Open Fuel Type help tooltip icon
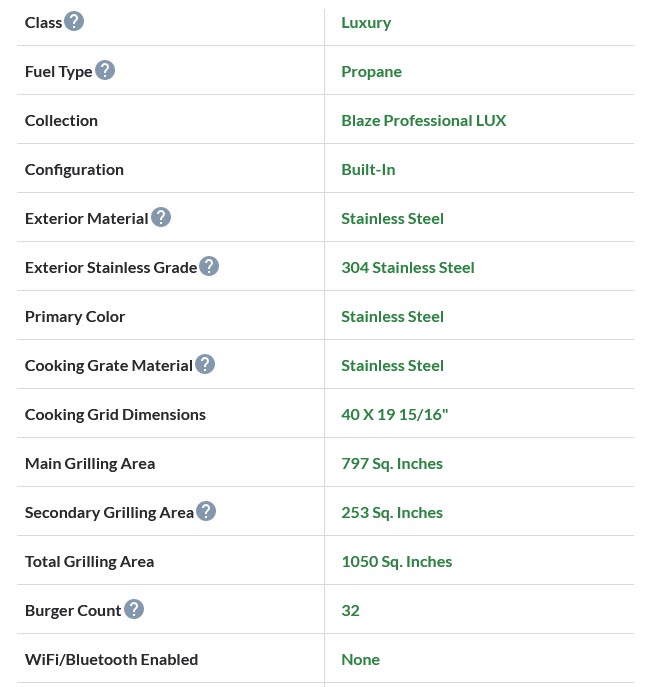This screenshot has width=651, height=687. (105, 70)
